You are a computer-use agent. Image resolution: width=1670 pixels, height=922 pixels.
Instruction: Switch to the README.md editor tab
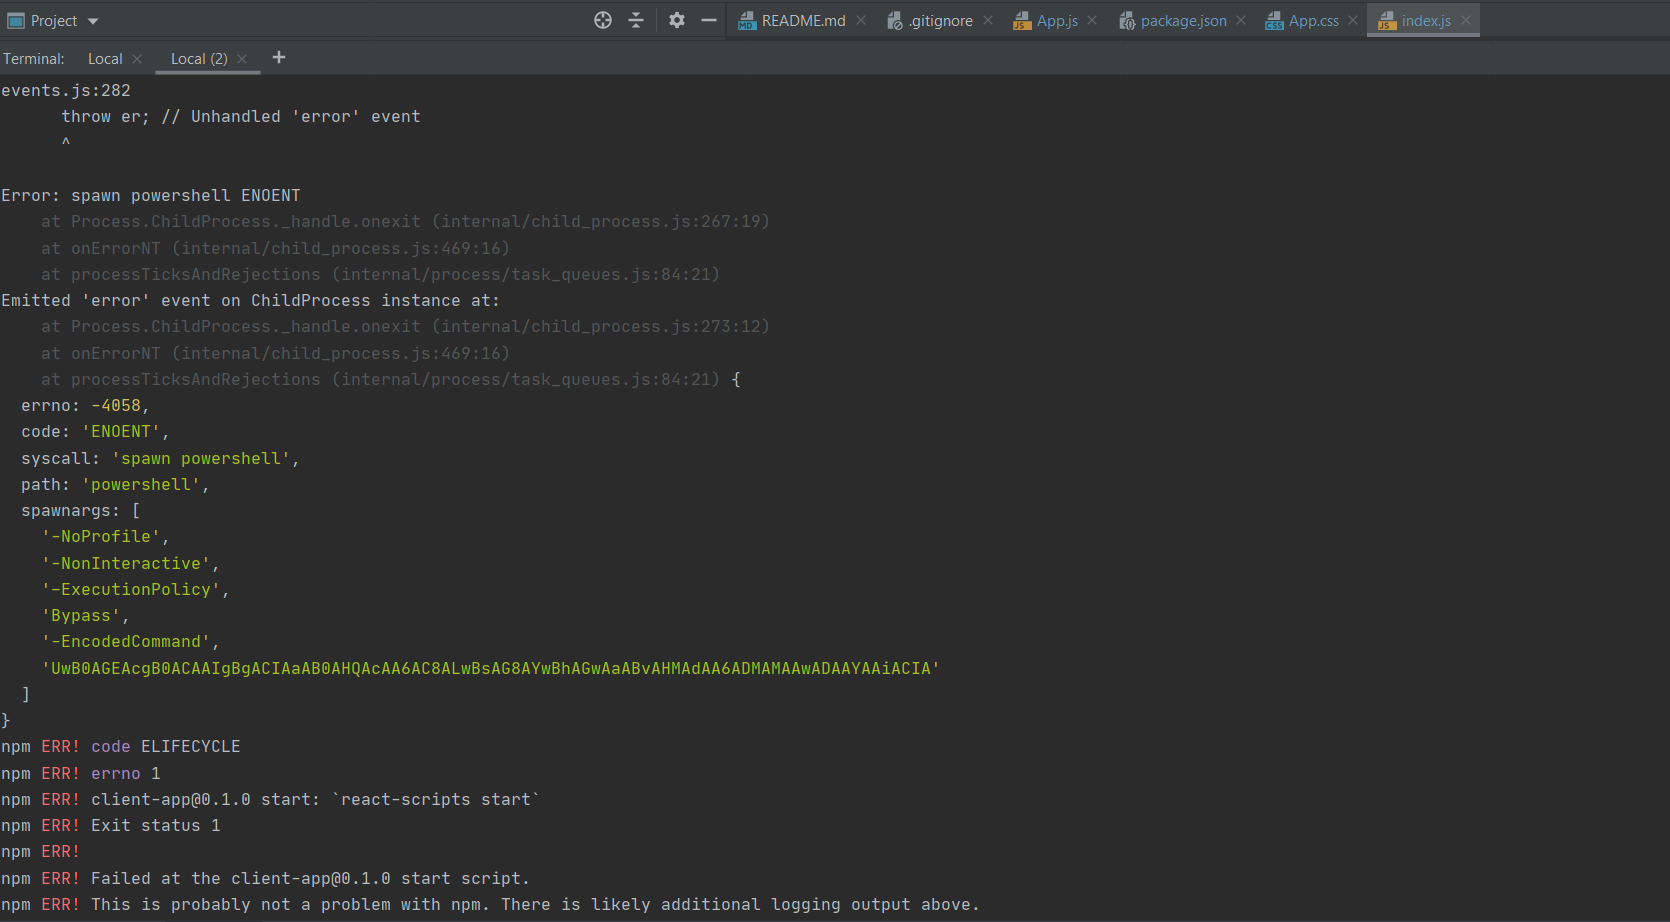coord(803,21)
